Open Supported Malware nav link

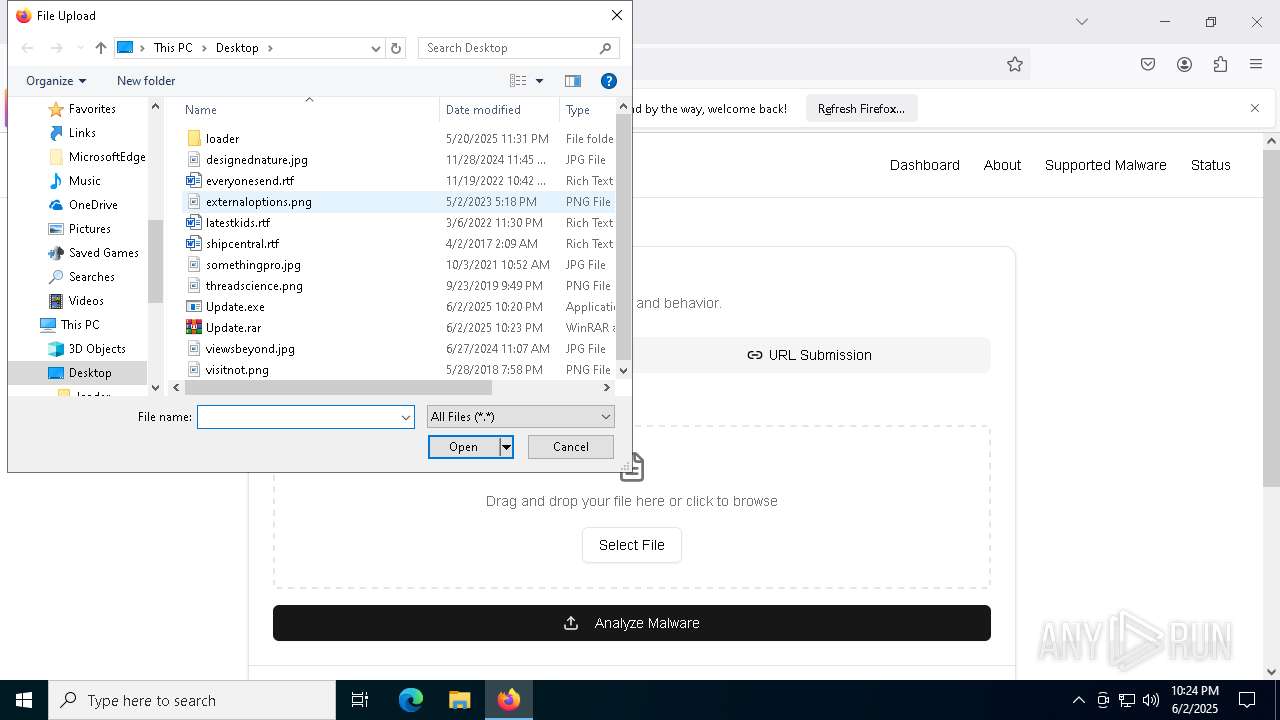[1106, 165]
